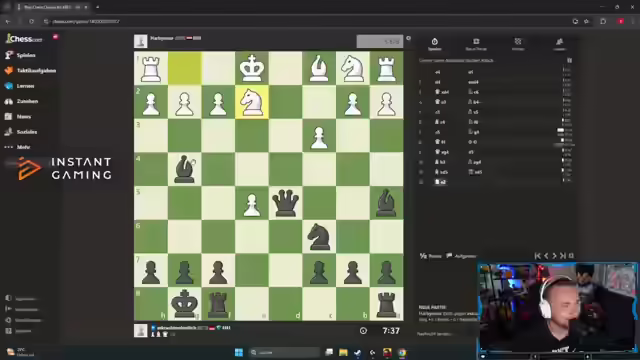Open File Explorer from the taskbar

(x=343, y=352)
